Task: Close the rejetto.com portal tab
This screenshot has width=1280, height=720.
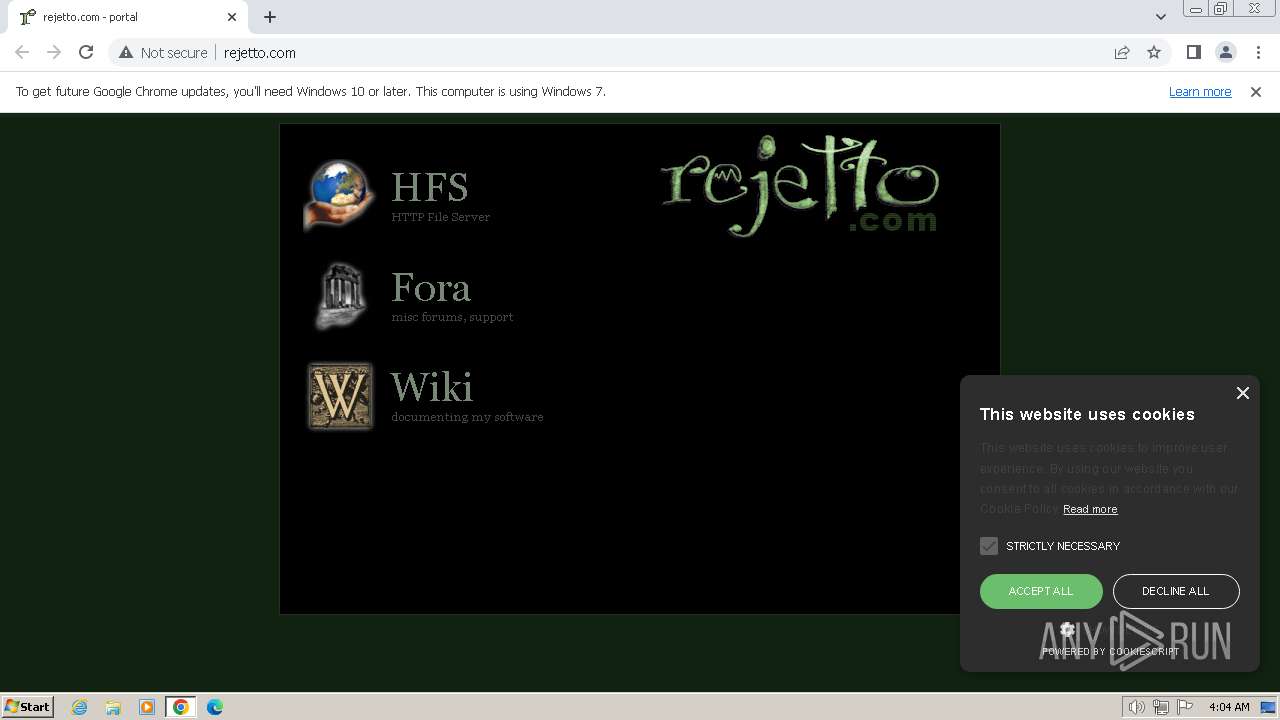Action: pos(232,16)
